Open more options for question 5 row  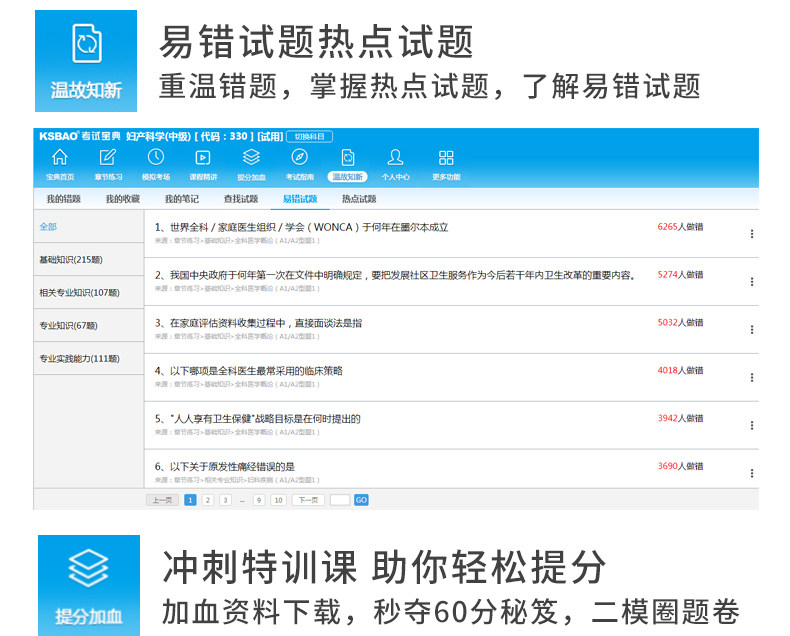pyautogui.click(x=752, y=425)
